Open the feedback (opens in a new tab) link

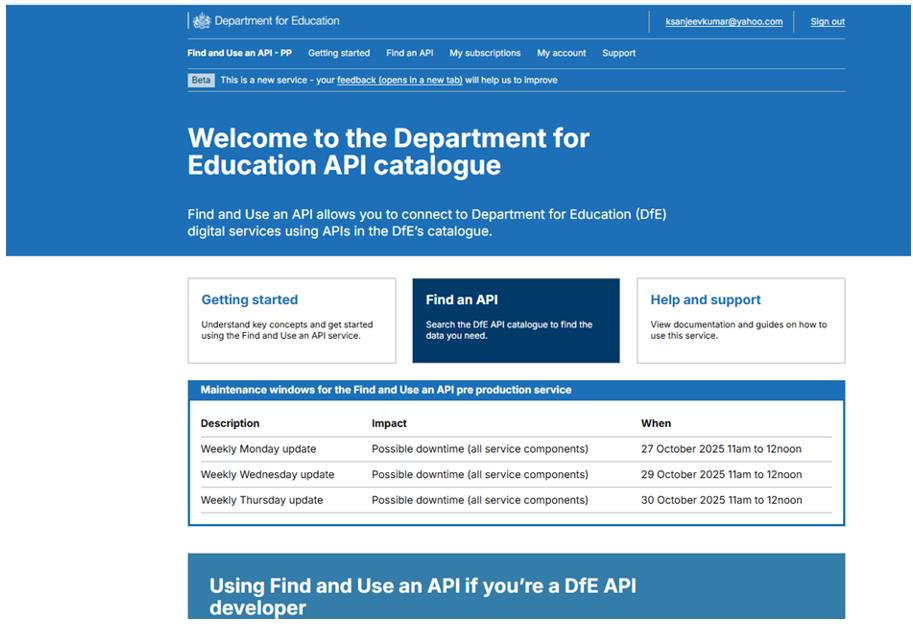(399, 80)
